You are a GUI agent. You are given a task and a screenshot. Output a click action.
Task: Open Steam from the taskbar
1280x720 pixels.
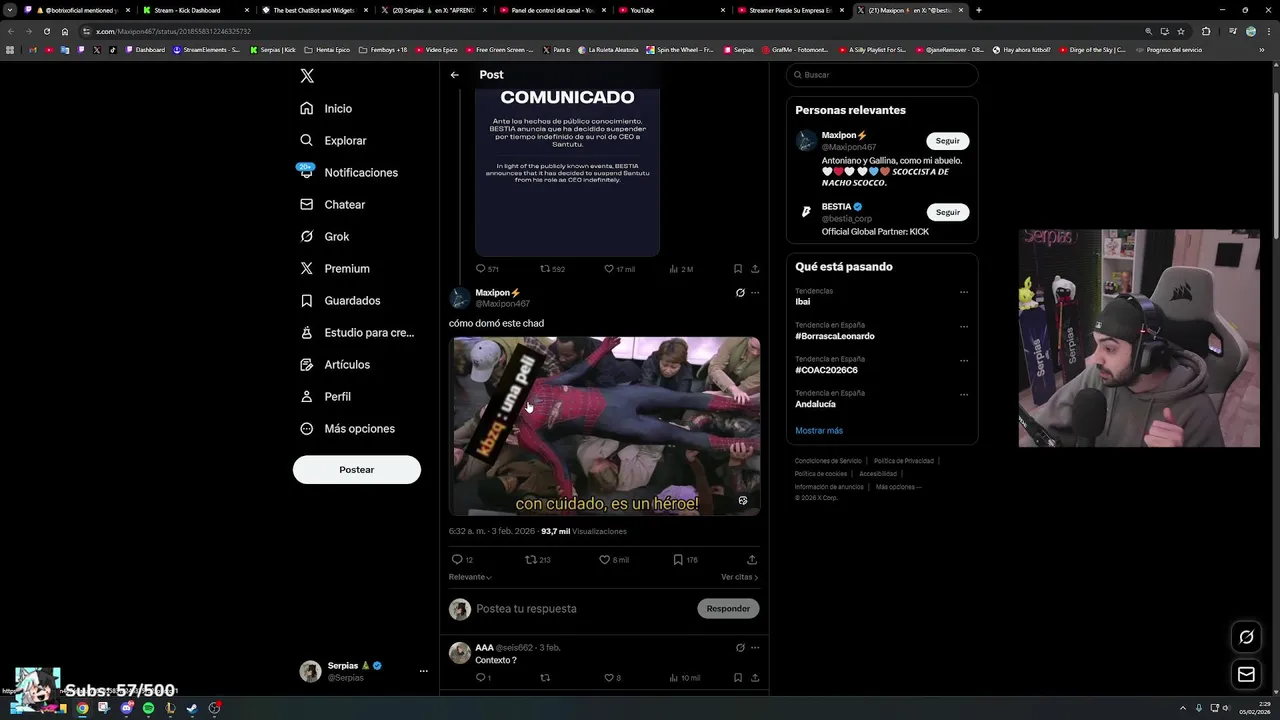tap(192, 708)
